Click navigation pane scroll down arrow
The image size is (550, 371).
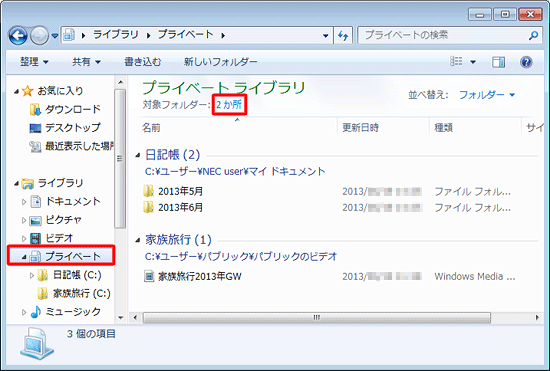(x=120, y=318)
